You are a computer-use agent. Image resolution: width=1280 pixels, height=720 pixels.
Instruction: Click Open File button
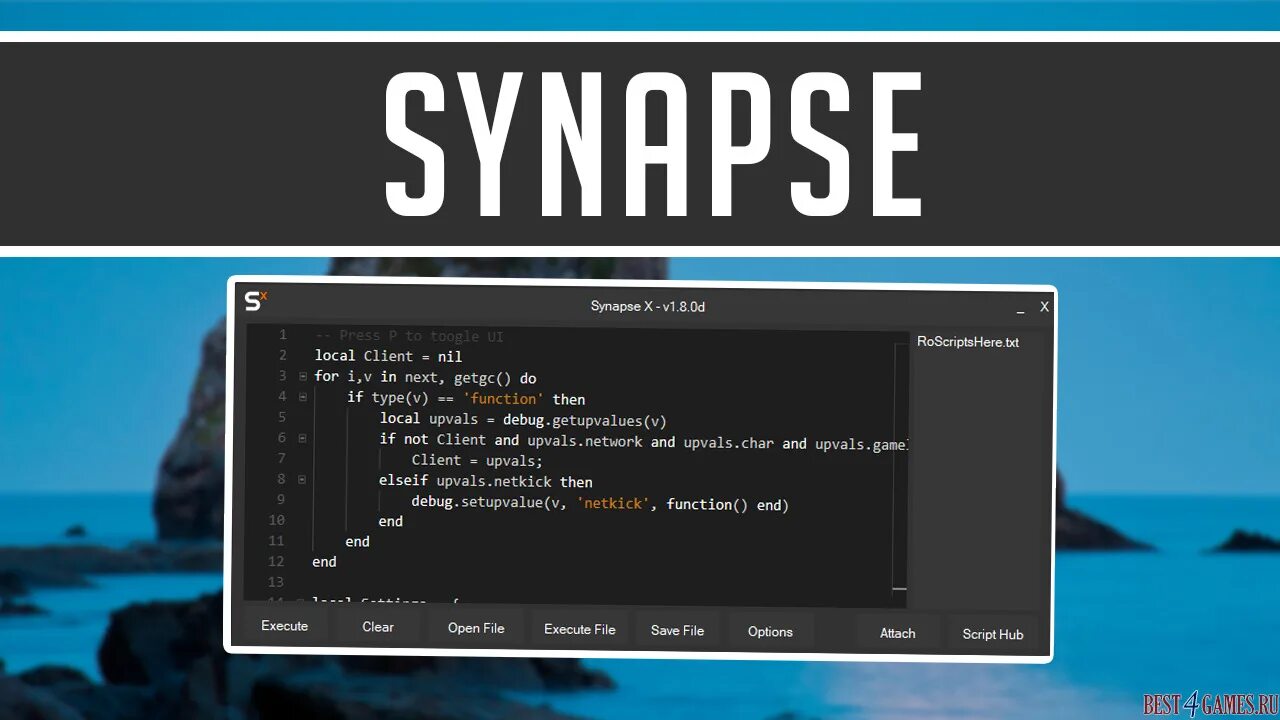(476, 628)
